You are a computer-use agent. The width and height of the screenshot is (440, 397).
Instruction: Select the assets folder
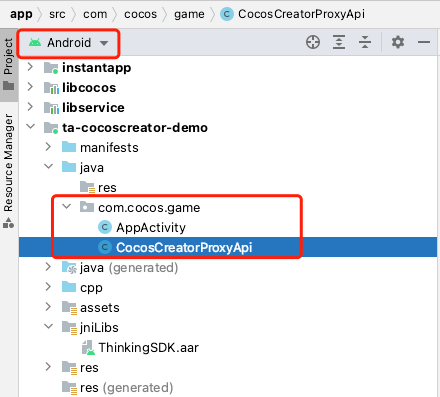[228, 307]
